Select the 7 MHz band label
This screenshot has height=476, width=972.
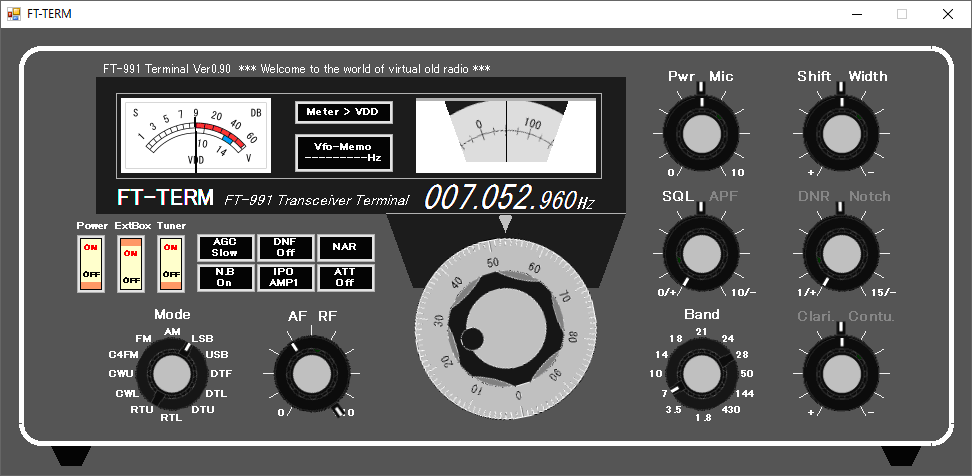(665, 393)
